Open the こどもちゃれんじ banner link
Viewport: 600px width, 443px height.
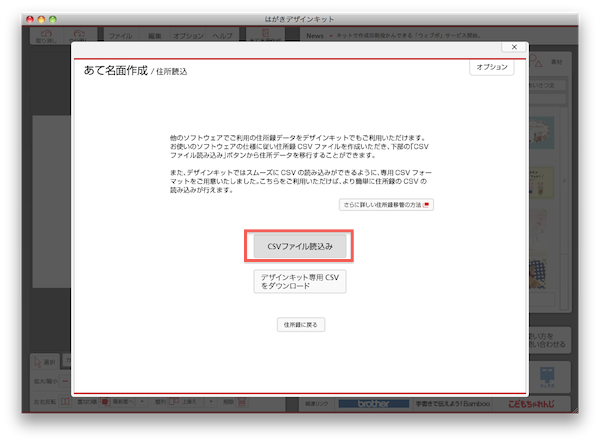[x=531, y=404]
